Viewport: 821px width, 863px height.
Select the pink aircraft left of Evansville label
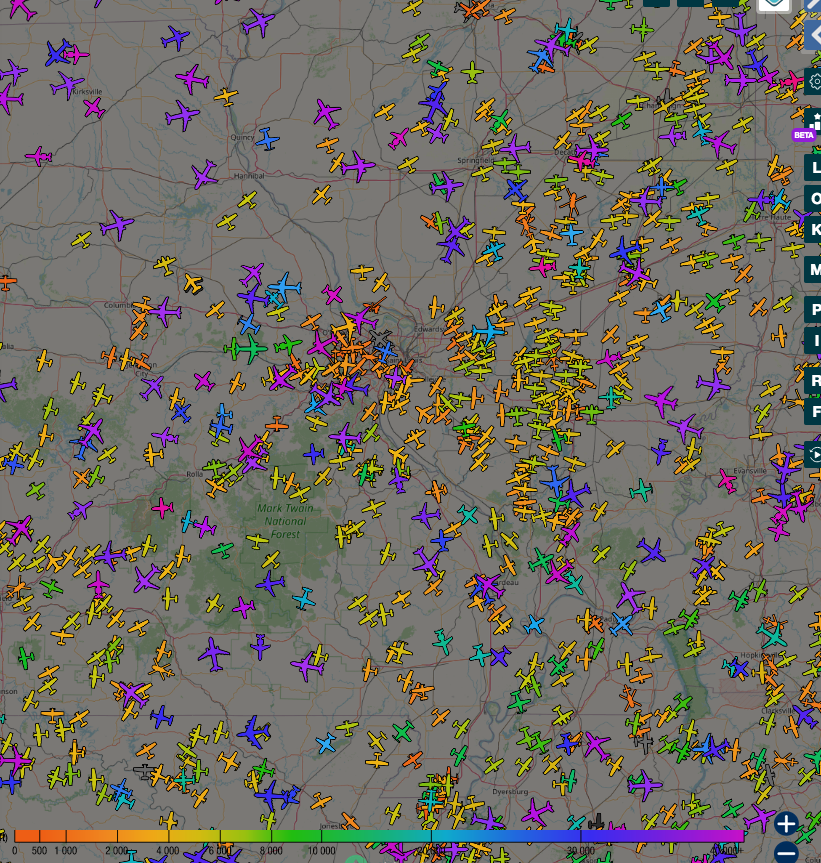click(x=727, y=480)
